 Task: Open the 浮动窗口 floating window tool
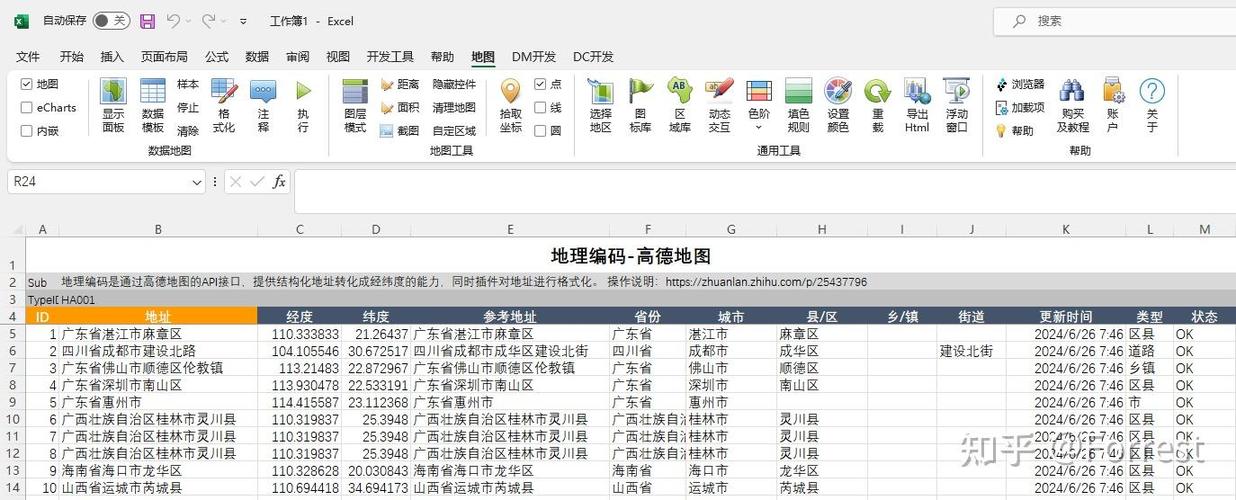957,106
